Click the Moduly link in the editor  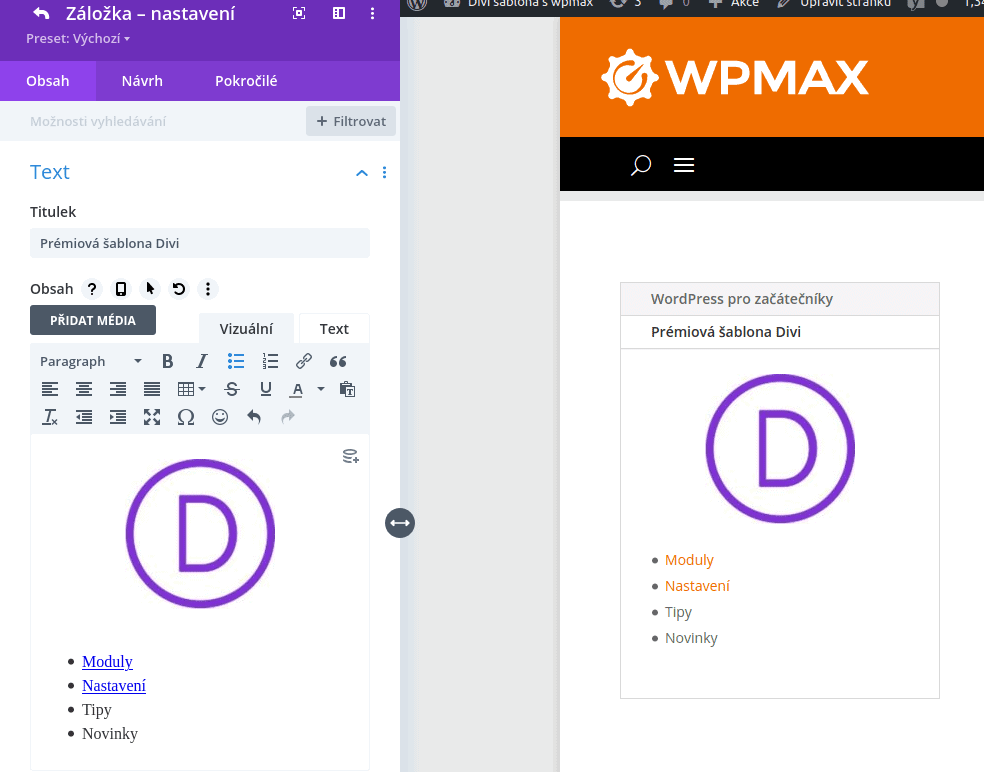107,662
